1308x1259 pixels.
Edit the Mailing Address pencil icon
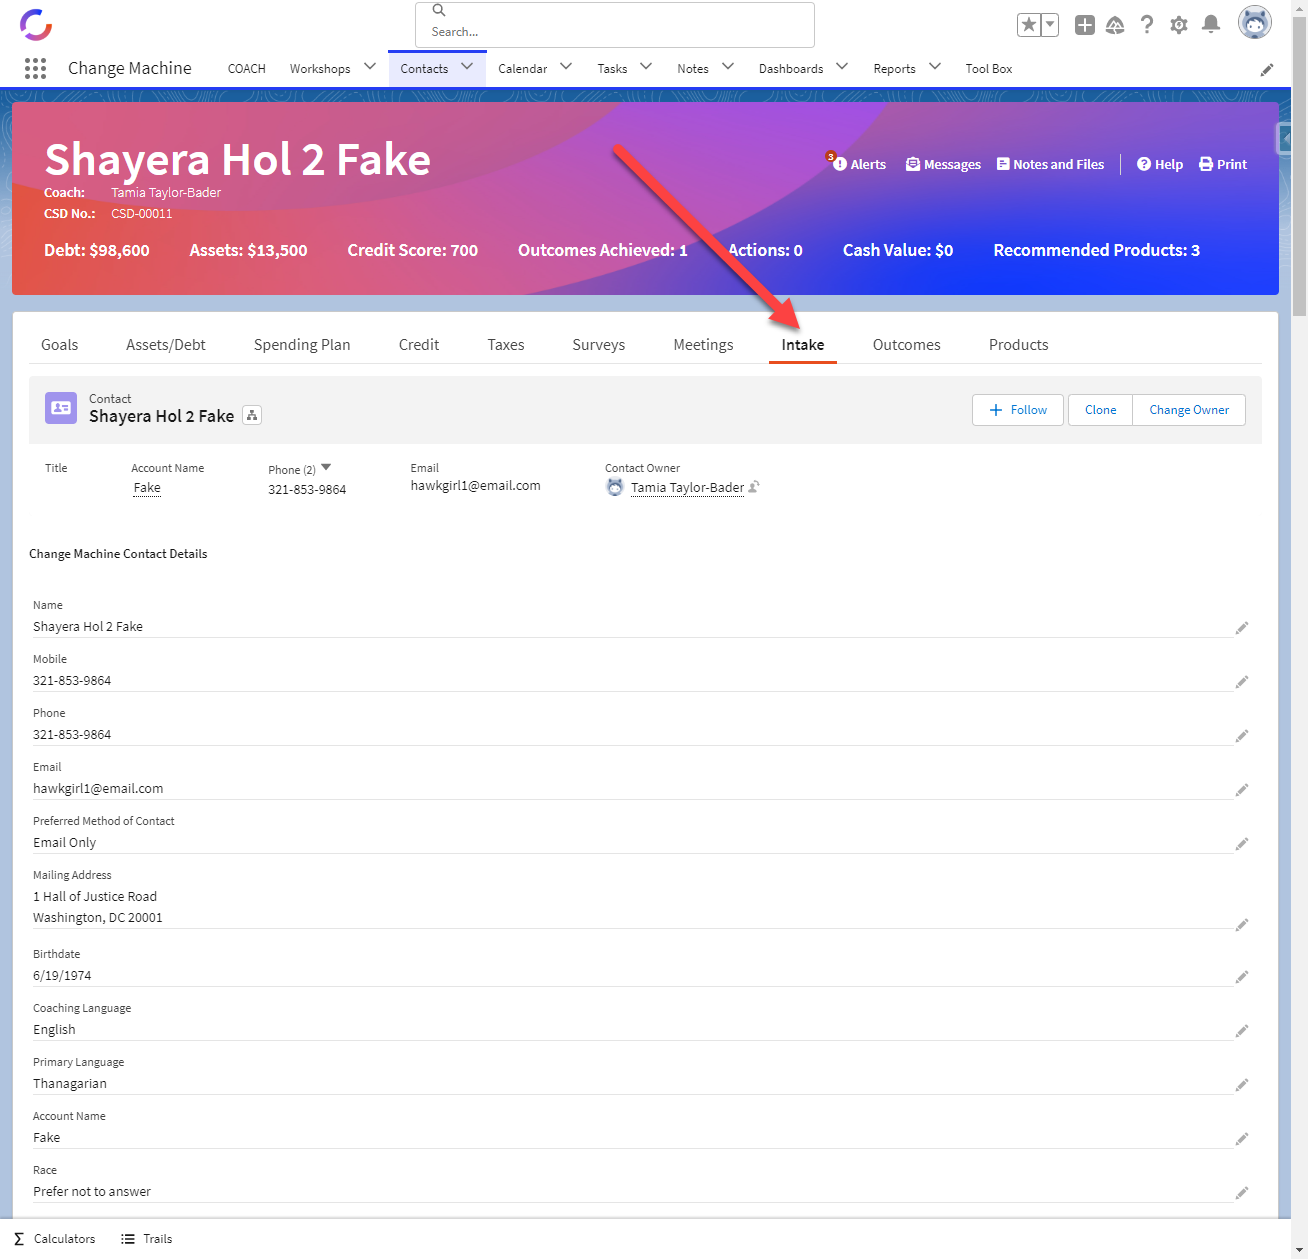point(1242,925)
